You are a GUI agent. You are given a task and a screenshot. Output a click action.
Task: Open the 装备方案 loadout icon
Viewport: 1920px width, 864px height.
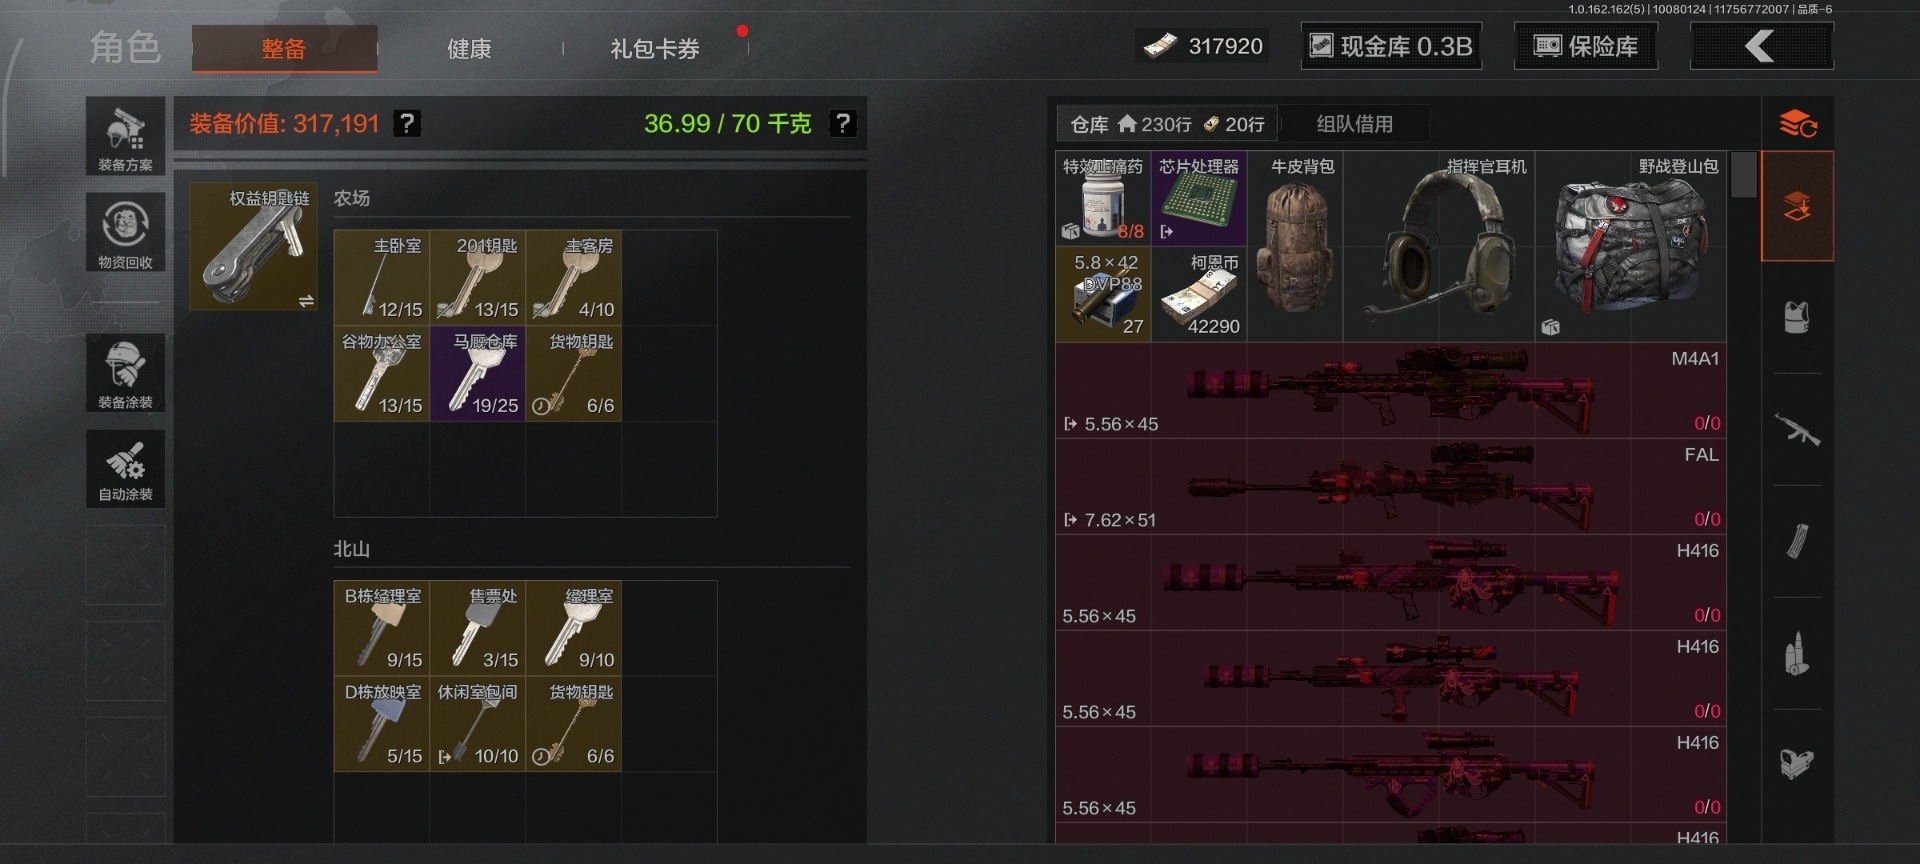click(125, 137)
